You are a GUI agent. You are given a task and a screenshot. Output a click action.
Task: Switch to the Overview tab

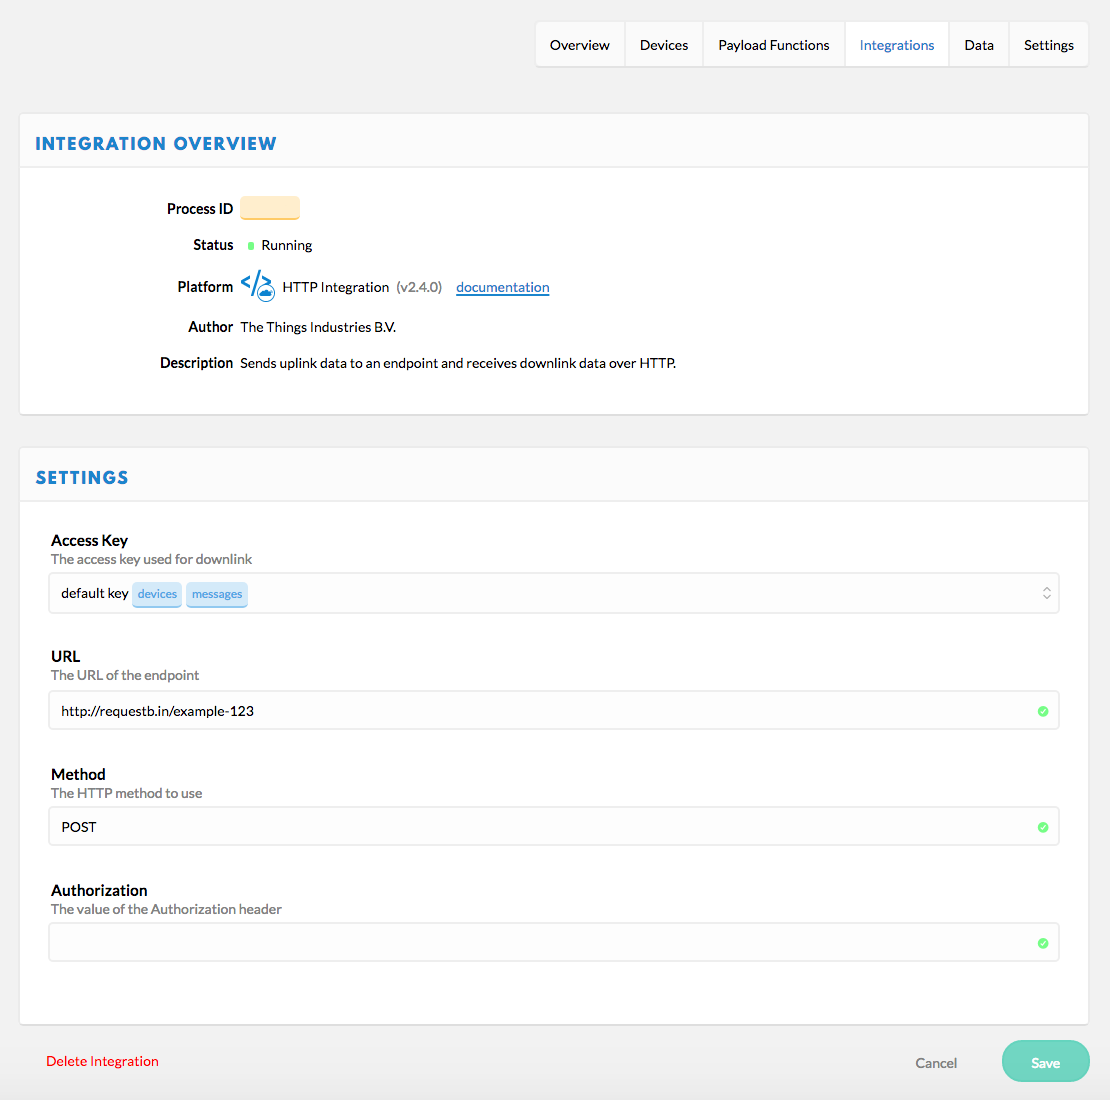coord(580,45)
